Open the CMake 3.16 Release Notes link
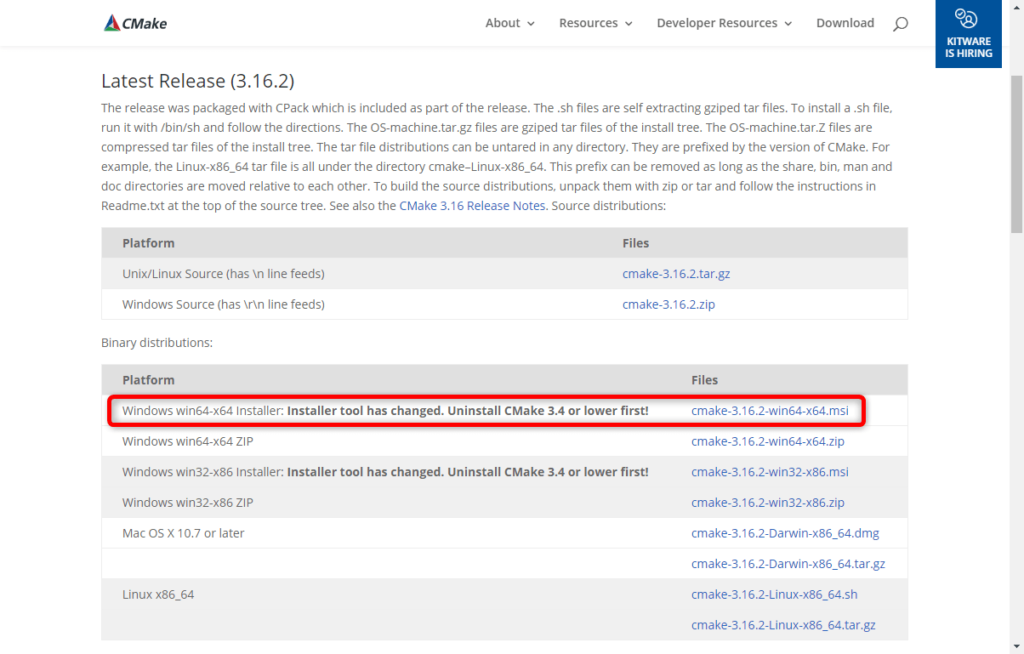 473,206
